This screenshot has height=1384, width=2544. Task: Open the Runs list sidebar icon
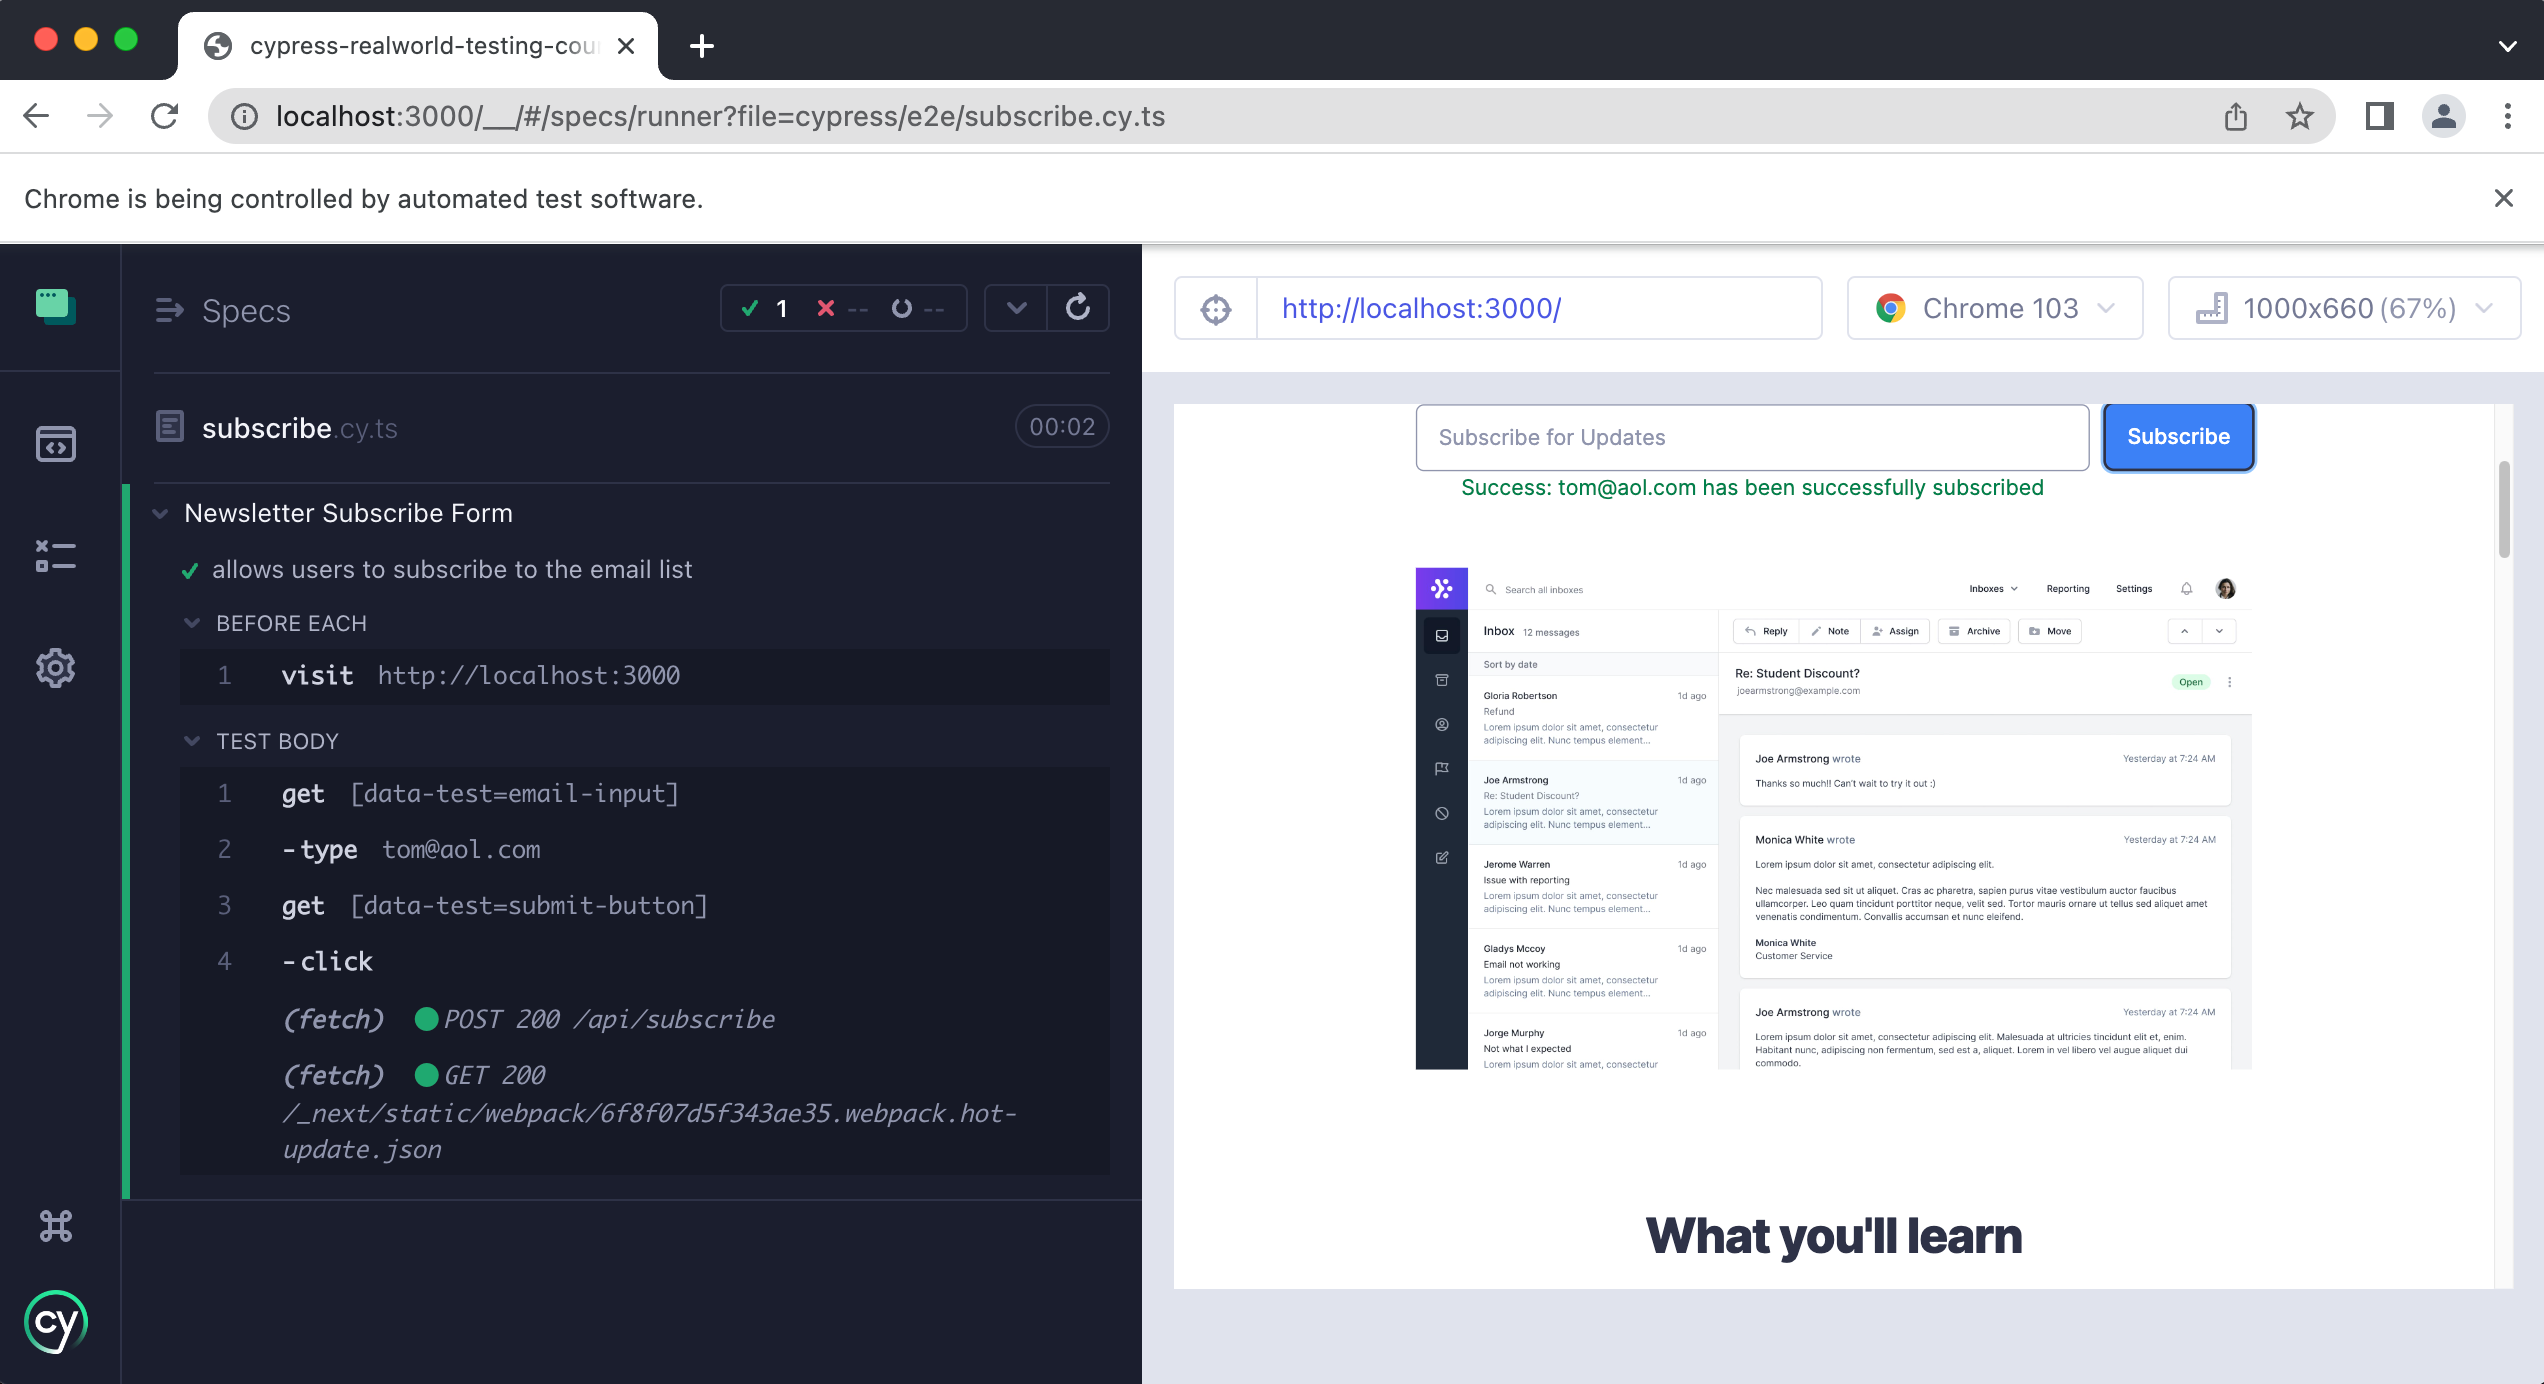[56, 556]
